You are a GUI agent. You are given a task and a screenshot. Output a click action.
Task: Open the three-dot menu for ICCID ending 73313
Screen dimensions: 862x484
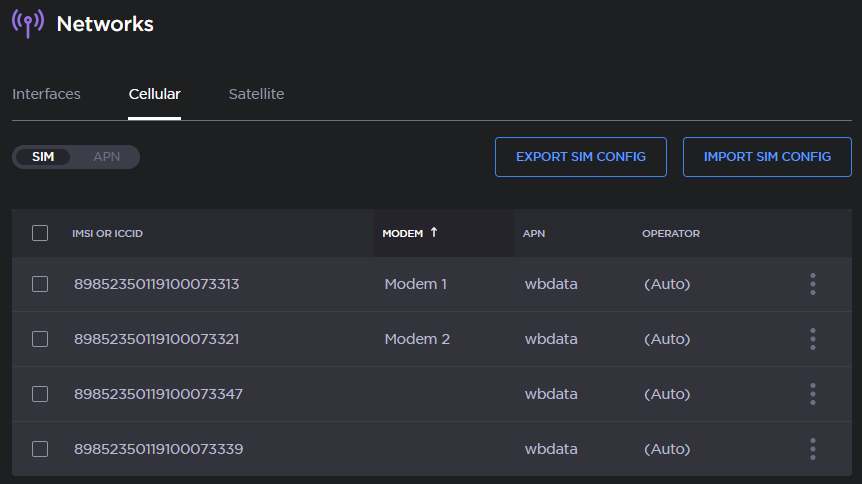(812, 284)
